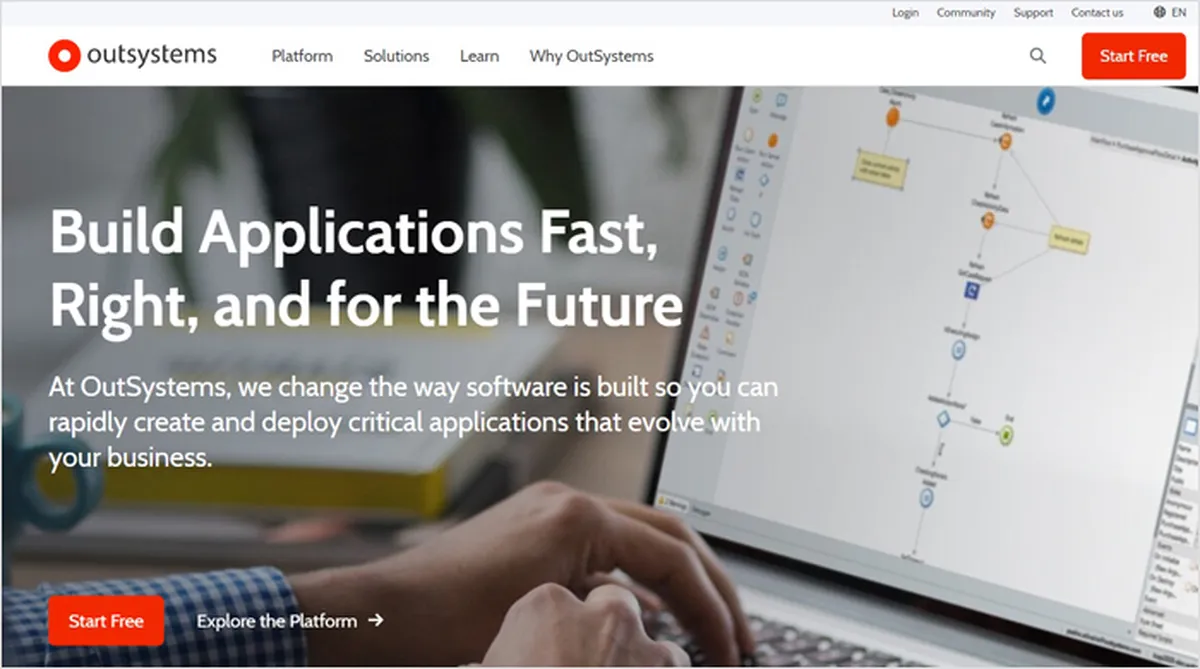Open the search magnifier icon
The width and height of the screenshot is (1200, 669).
tap(1038, 56)
